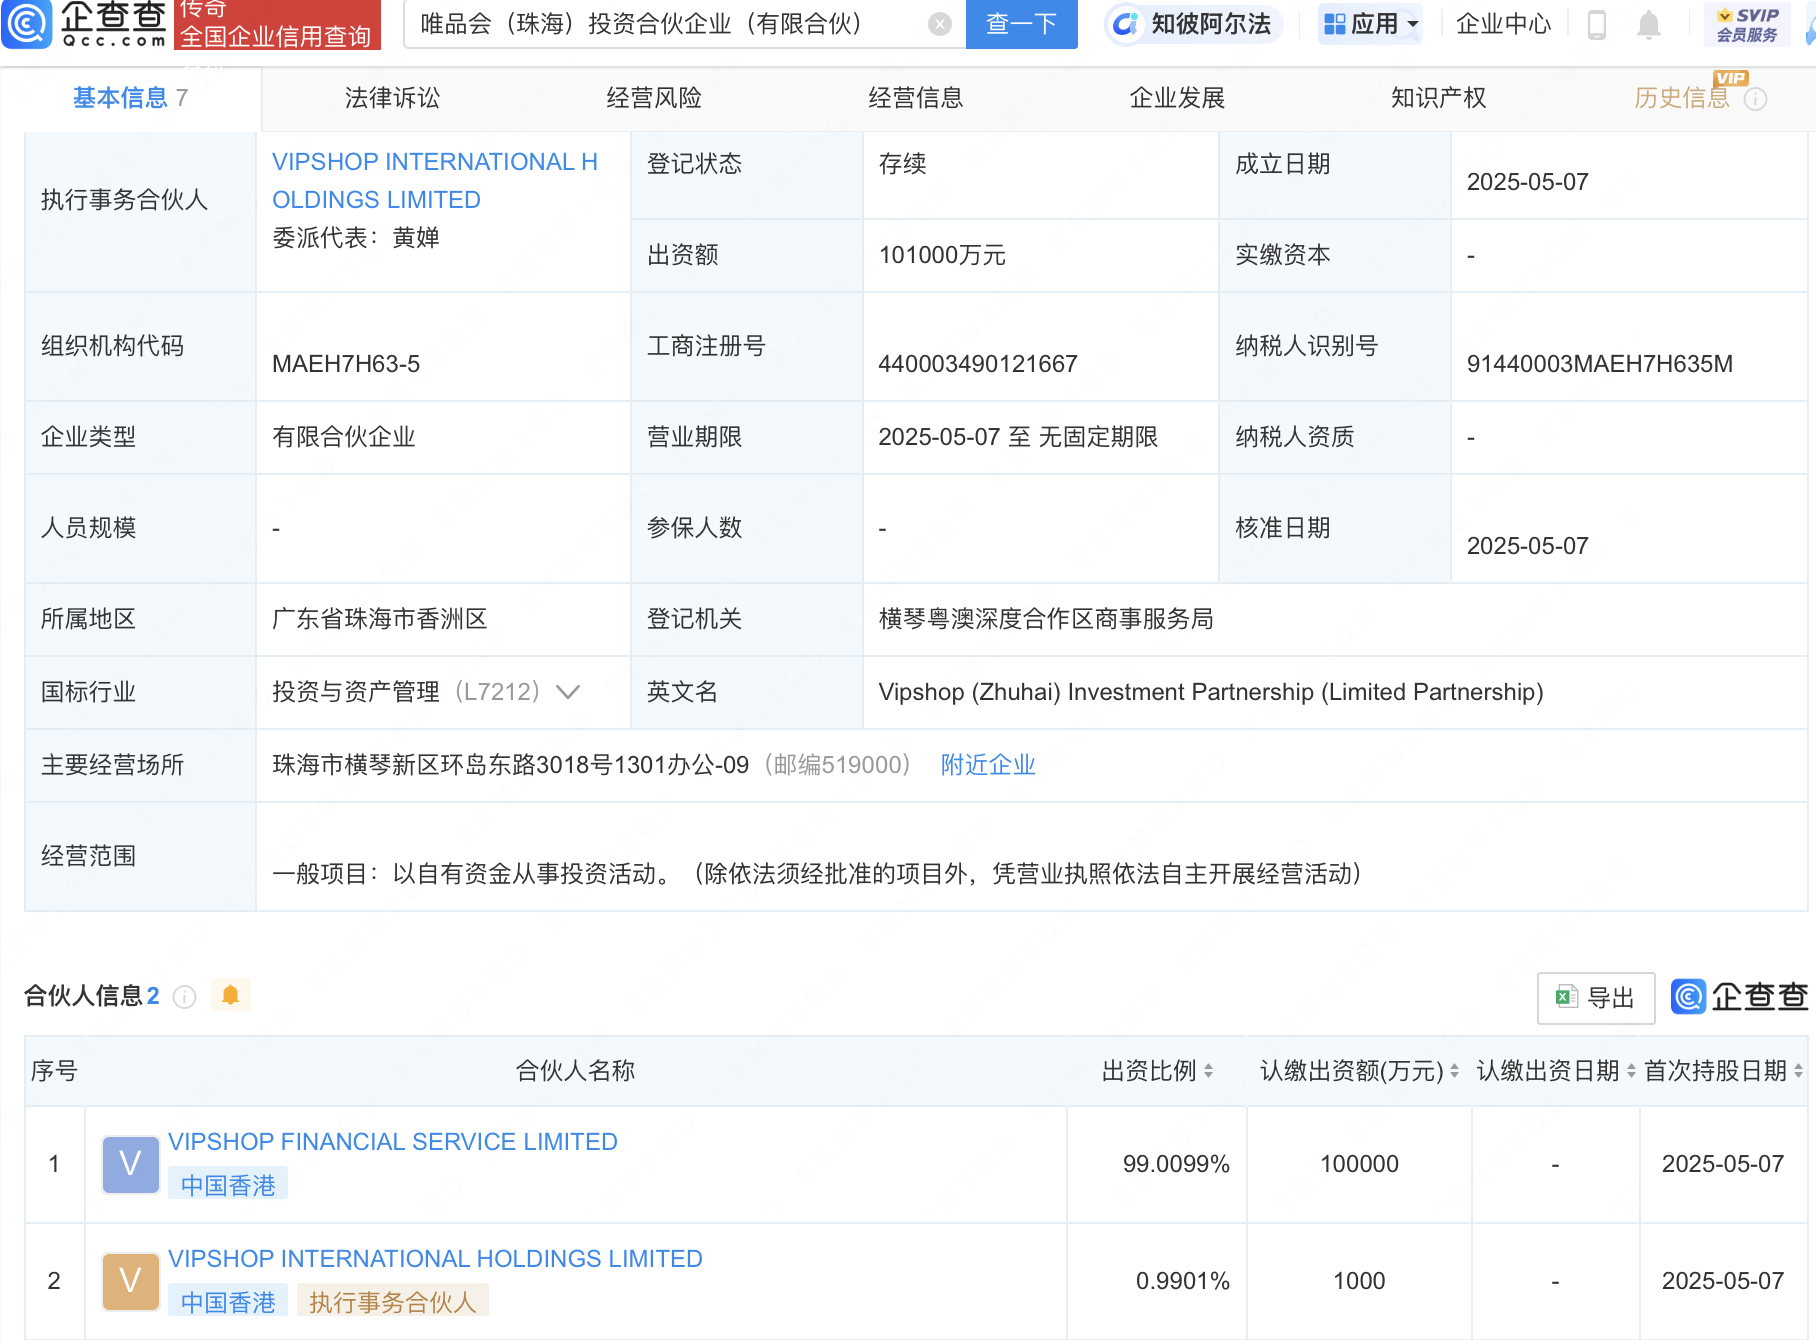Screen dimensions: 1816x1340
Task: Expand the 国标行业 L7212 classification chevron
Action: coord(567,691)
